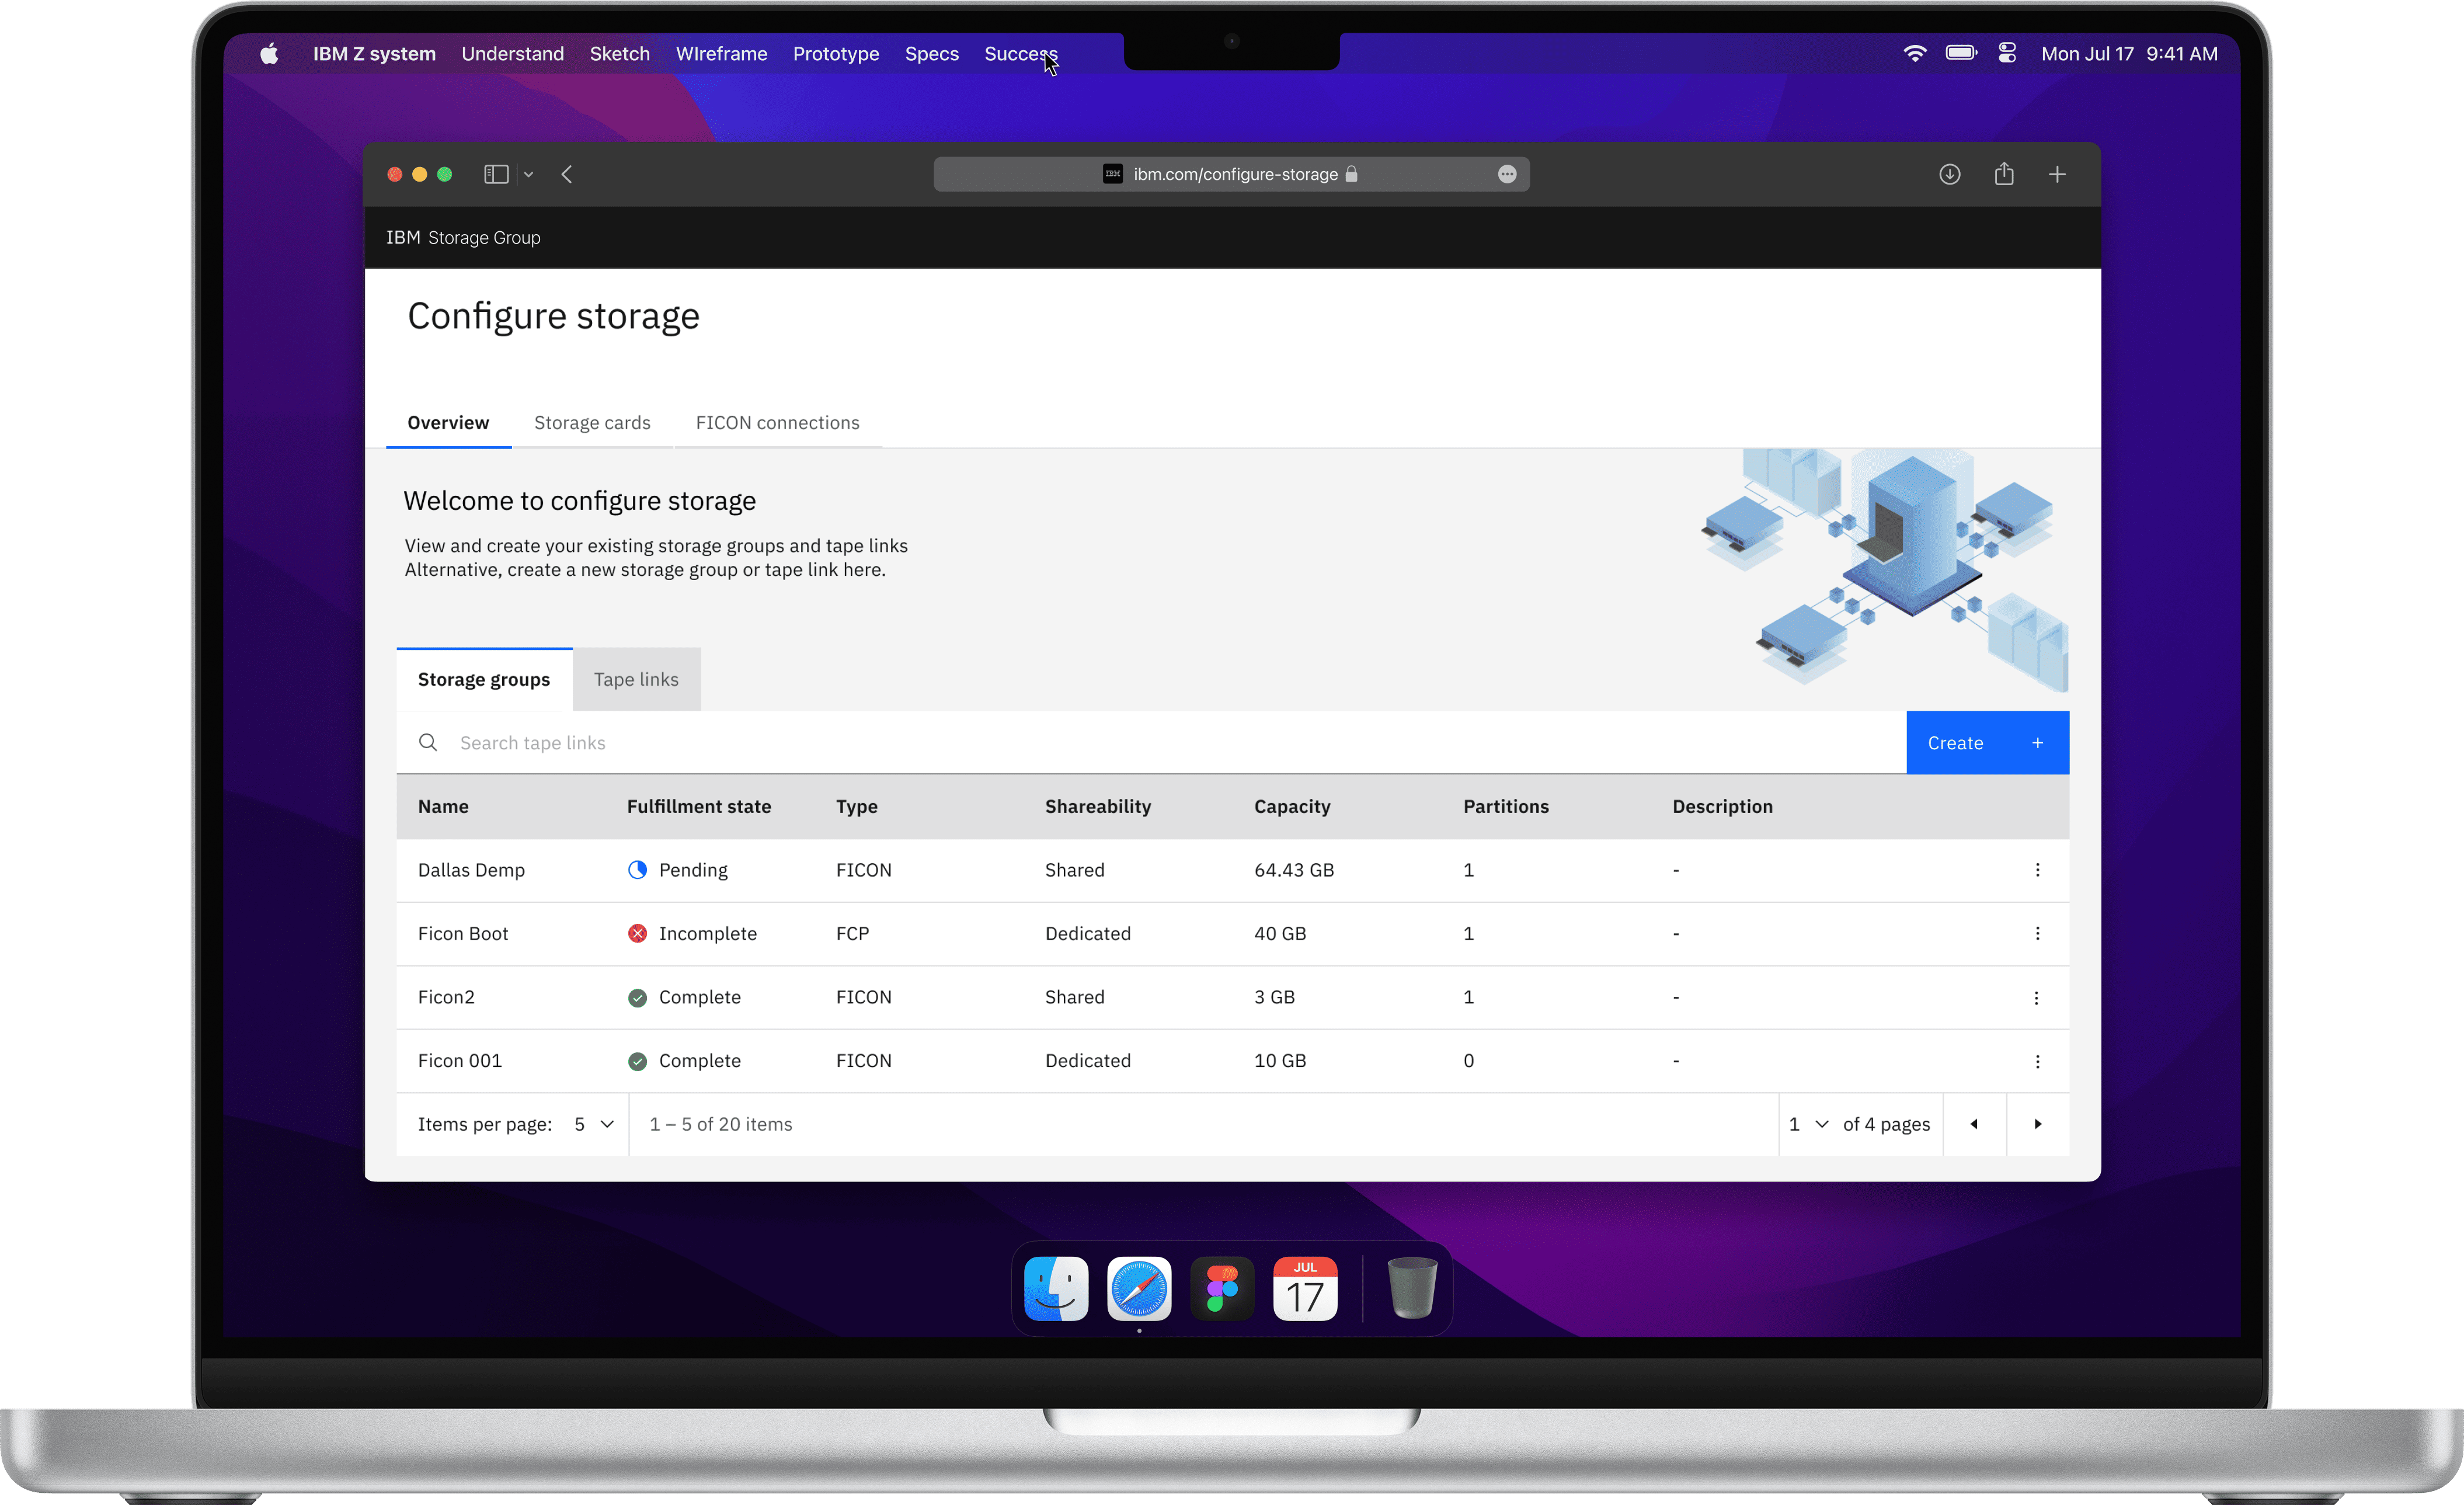Open overflow menu for Dallas Demp row
Screen dimensions: 2464x1505
coord(2037,870)
